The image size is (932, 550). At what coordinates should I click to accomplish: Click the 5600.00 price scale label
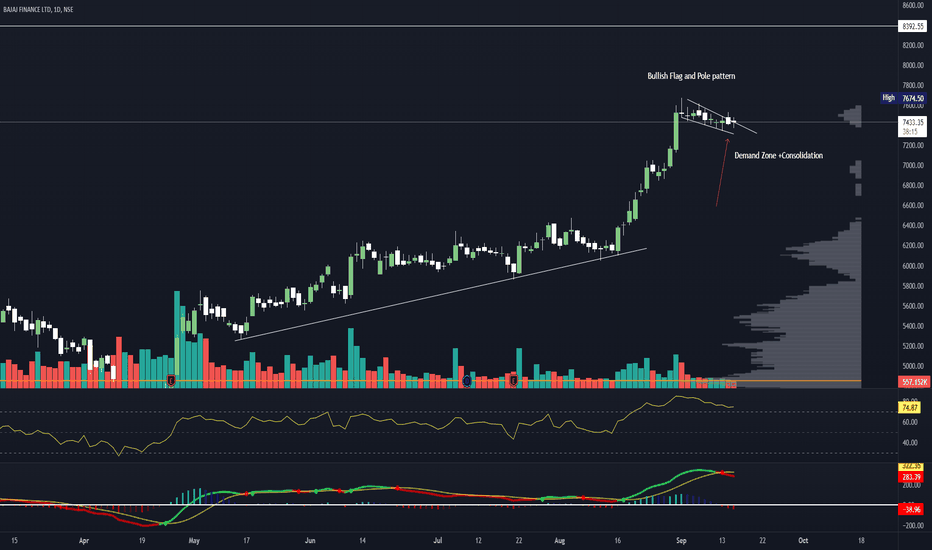point(913,306)
